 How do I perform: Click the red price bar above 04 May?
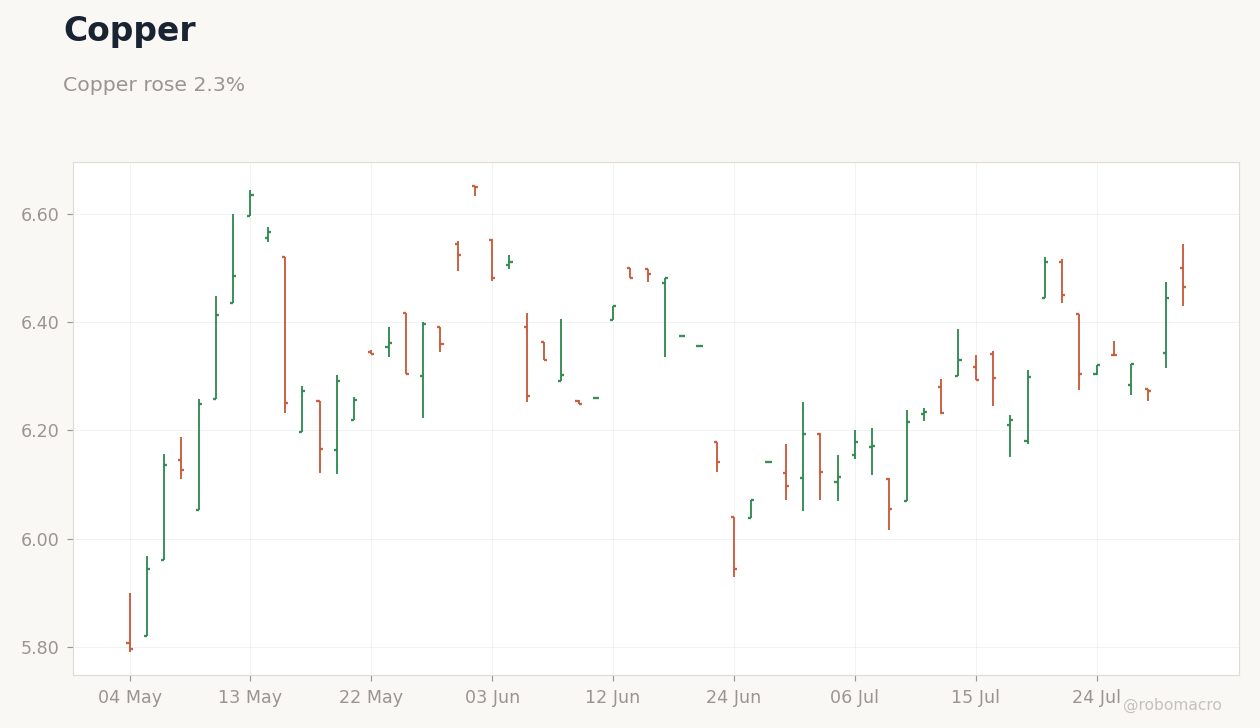tap(130, 622)
